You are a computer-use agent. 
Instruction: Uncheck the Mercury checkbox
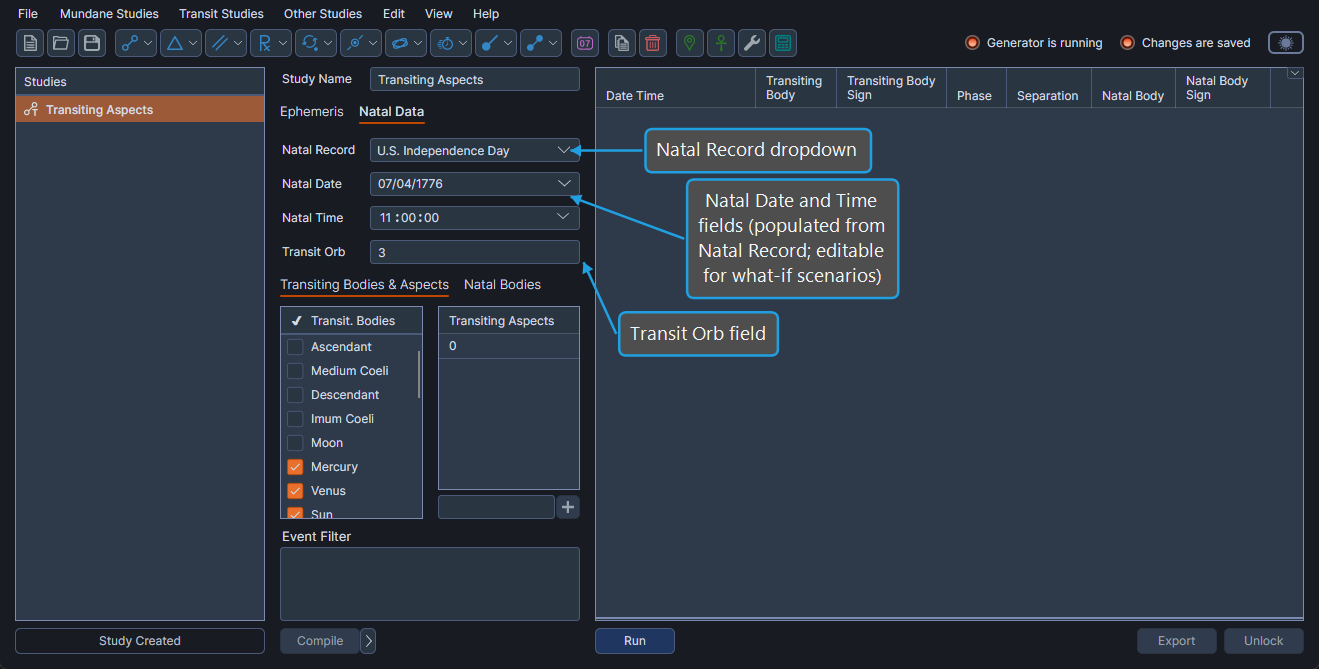pyautogui.click(x=295, y=467)
